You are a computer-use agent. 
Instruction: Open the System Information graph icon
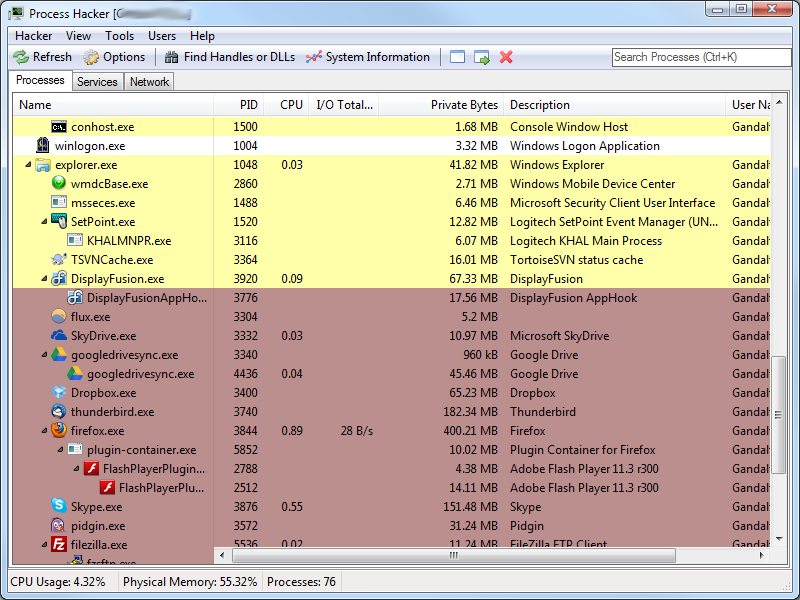click(314, 57)
